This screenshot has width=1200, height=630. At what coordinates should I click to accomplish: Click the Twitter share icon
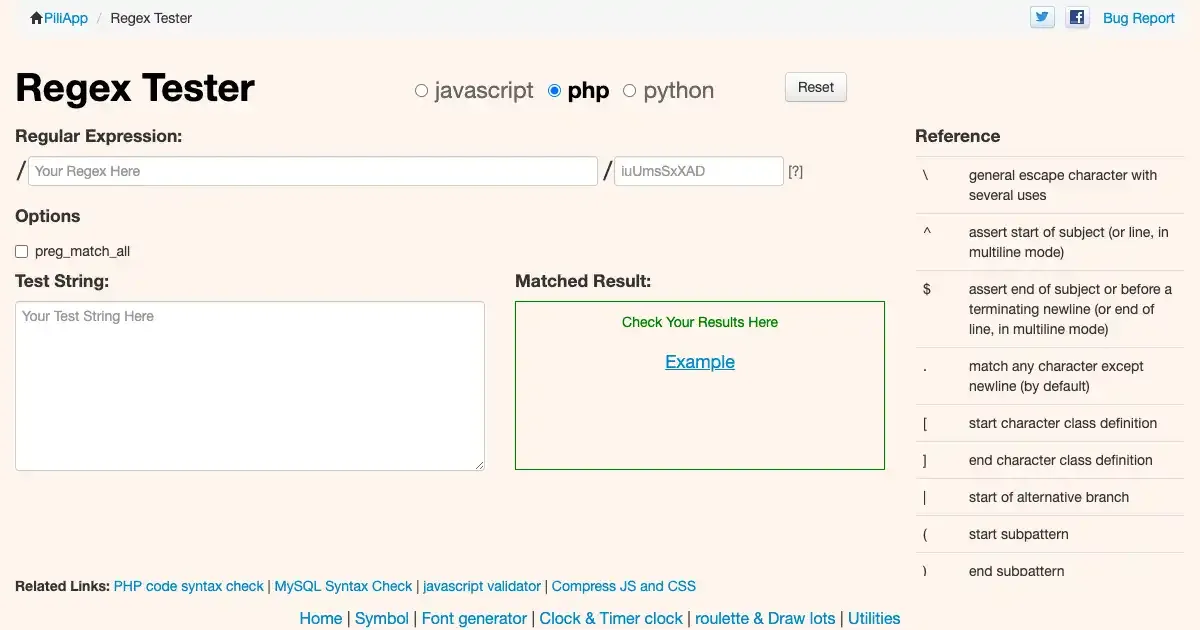pos(1042,17)
